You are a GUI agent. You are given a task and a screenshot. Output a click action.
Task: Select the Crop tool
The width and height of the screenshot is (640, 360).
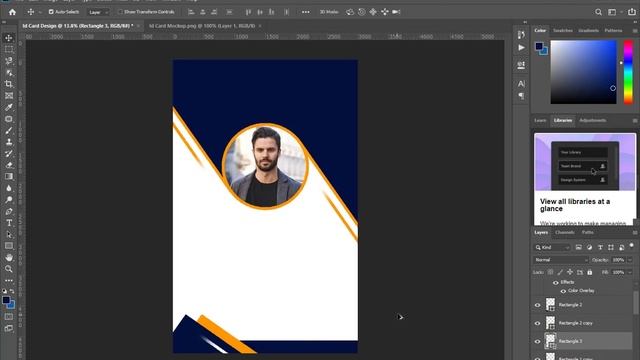(9, 84)
